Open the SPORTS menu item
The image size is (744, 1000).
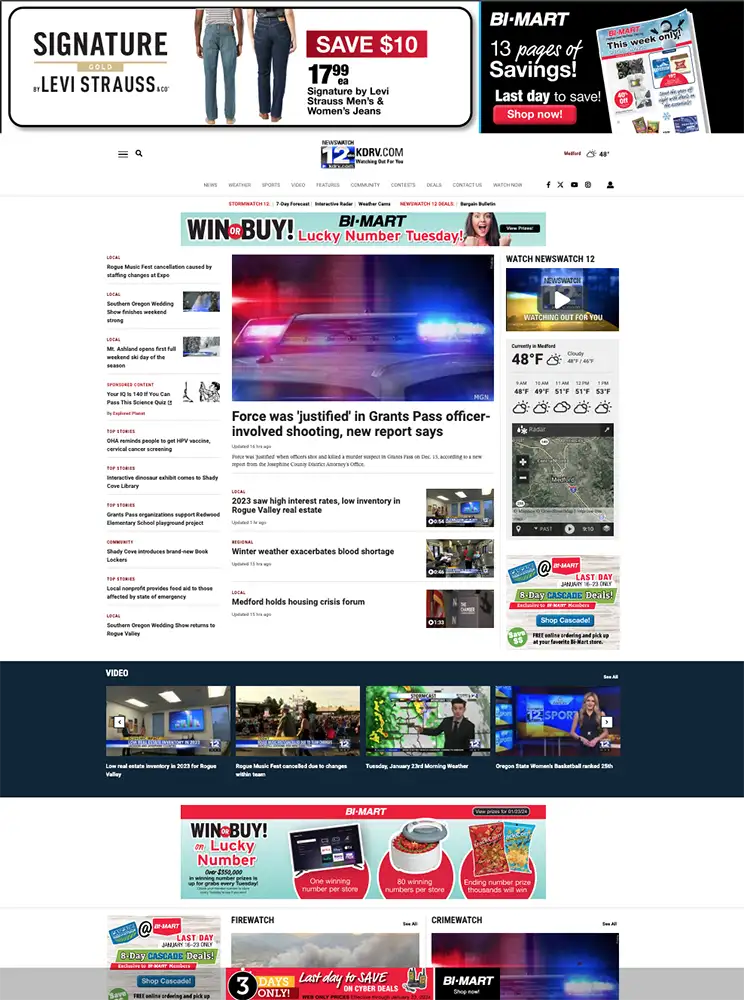[271, 185]
